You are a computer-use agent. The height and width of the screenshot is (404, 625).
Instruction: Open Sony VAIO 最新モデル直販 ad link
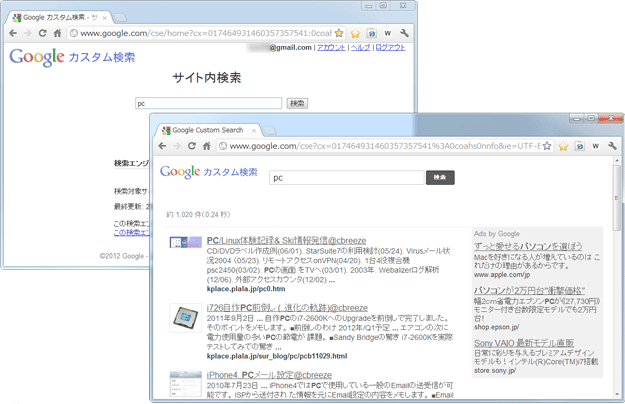tap(524, 343)
